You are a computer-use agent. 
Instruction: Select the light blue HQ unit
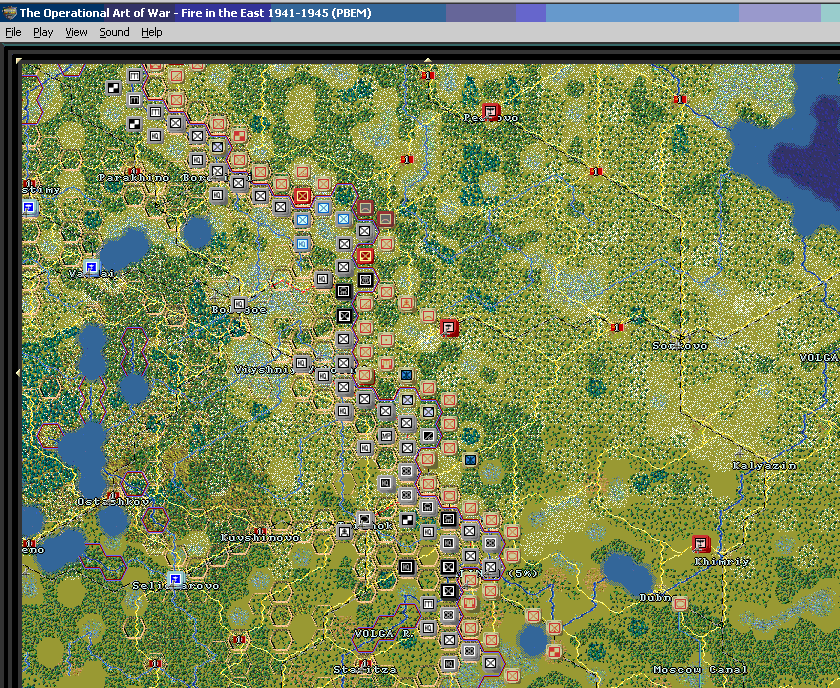coord(302,244)
